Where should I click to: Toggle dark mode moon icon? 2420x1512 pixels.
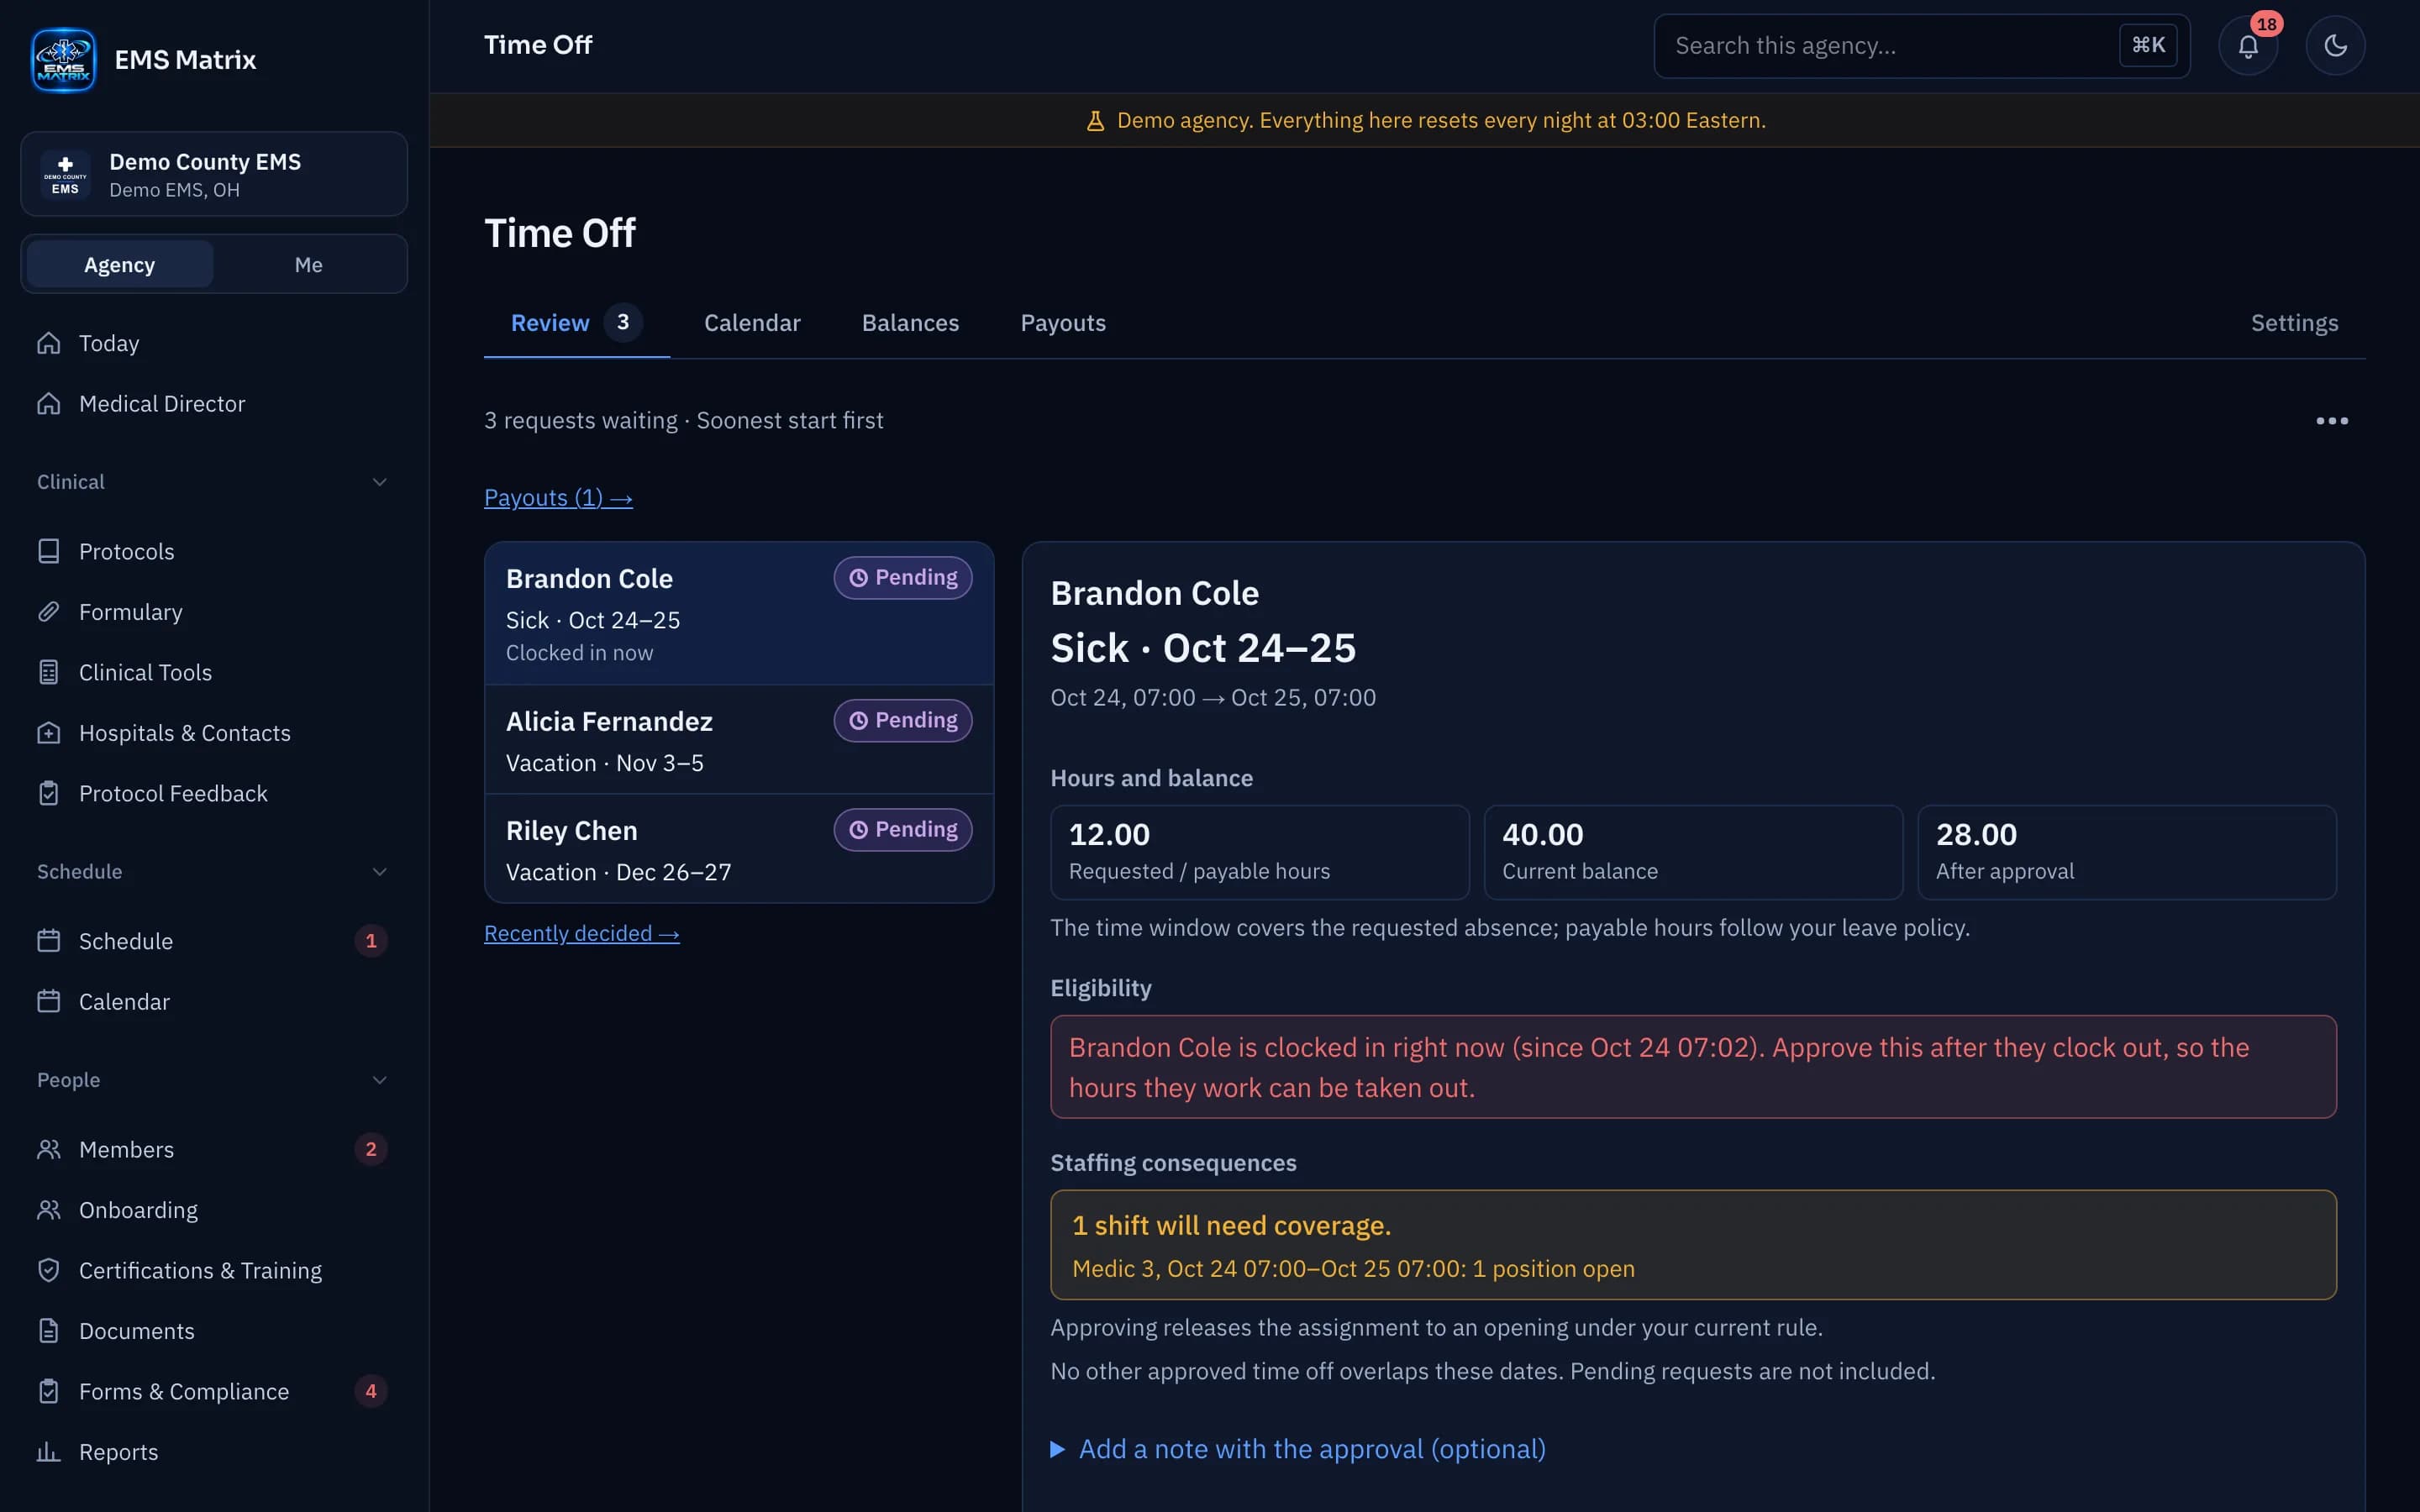click(2335, 46)
